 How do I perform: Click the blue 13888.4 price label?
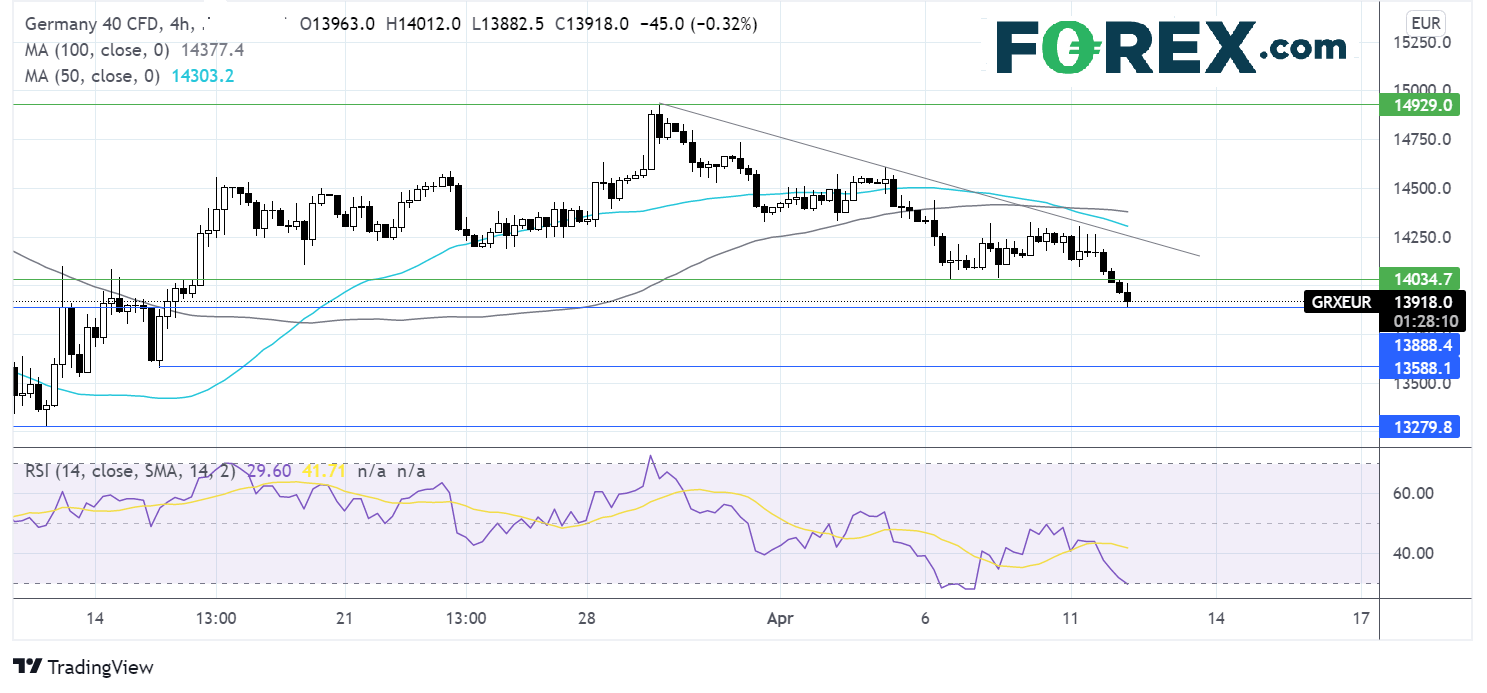pyautogui.click(x=1419, y=345)
